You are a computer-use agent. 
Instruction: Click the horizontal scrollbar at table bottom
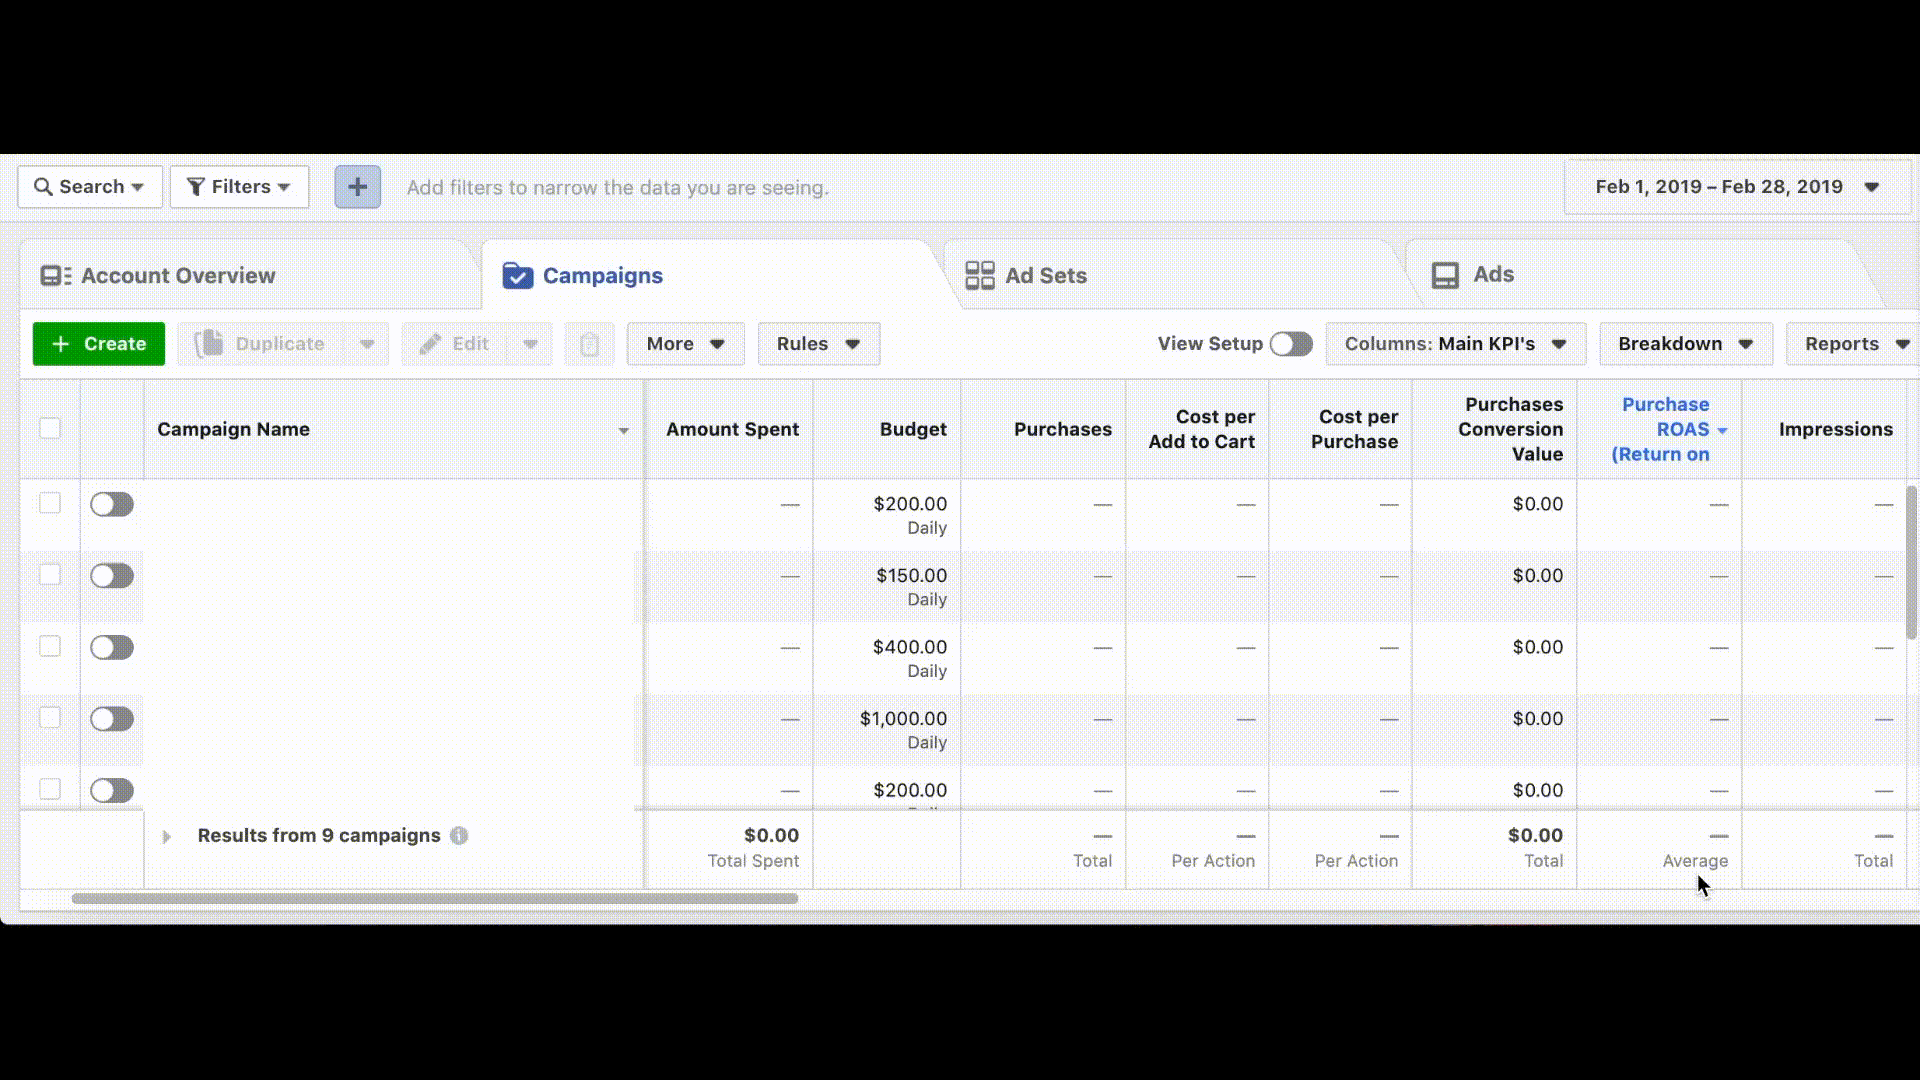(434, 898)
